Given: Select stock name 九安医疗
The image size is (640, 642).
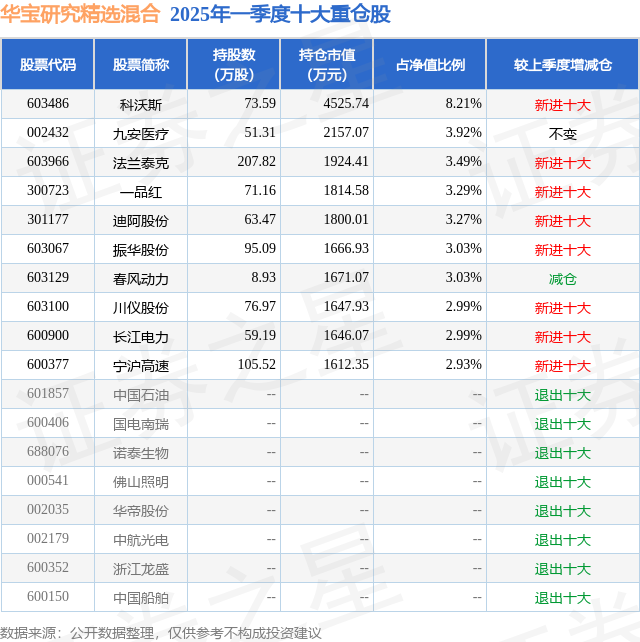Looking at the screenshot, I should pos(141,134).
